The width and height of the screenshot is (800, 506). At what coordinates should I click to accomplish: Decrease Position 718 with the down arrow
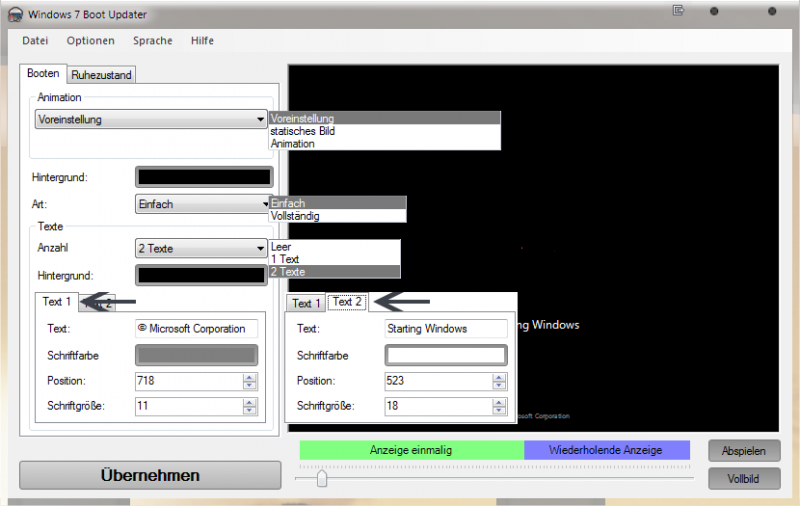(249, 386)
